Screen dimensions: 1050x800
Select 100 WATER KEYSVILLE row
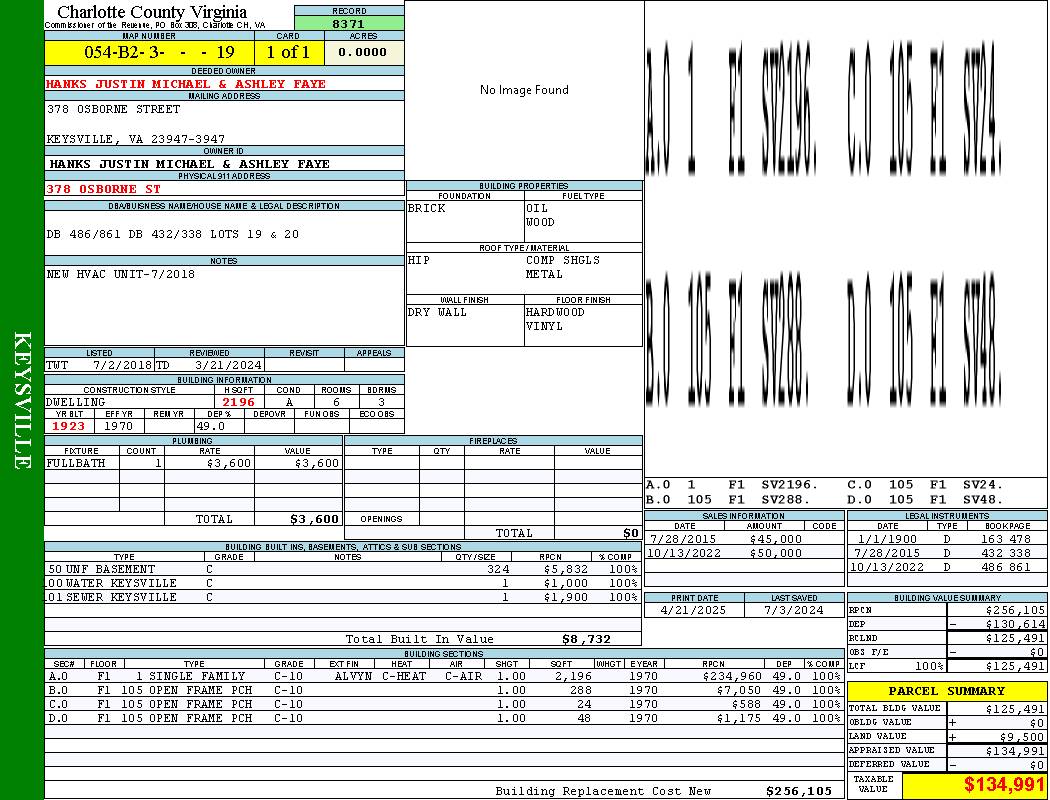coord(343,583)
